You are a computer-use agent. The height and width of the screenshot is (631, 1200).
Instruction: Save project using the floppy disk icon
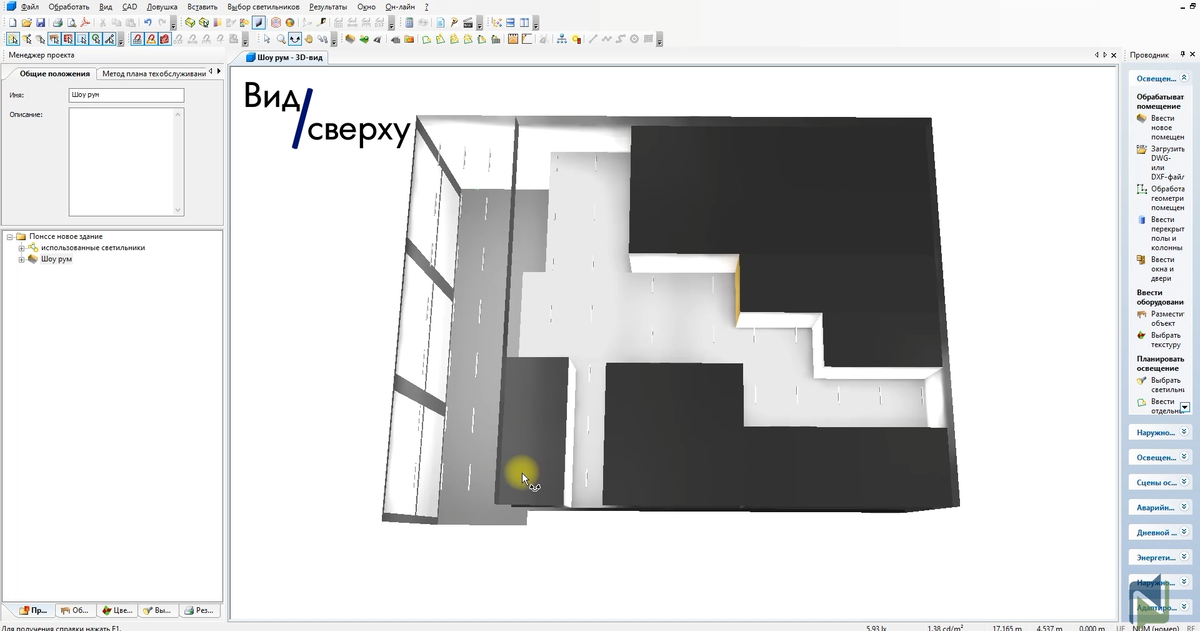[40, 22]
